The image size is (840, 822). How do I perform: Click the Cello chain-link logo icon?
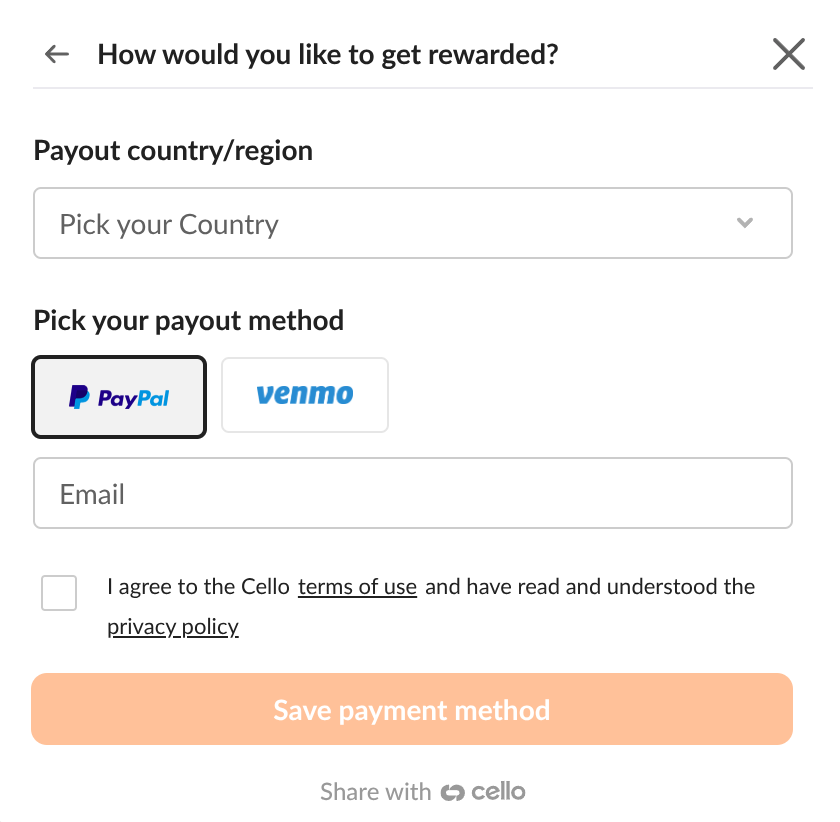tap(452, 793)
